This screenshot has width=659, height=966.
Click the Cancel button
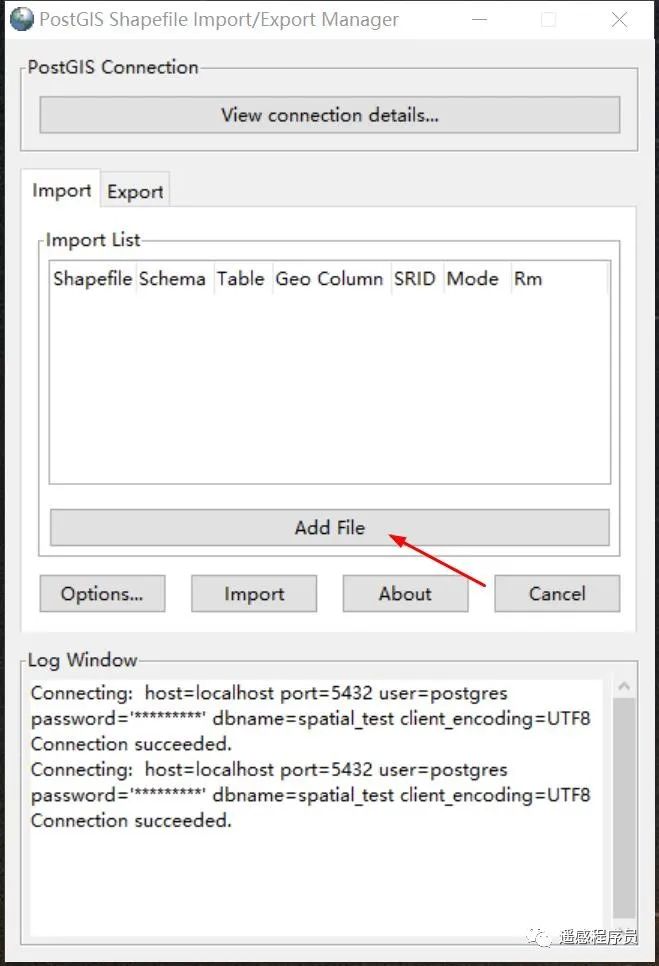tap(557, 593)
